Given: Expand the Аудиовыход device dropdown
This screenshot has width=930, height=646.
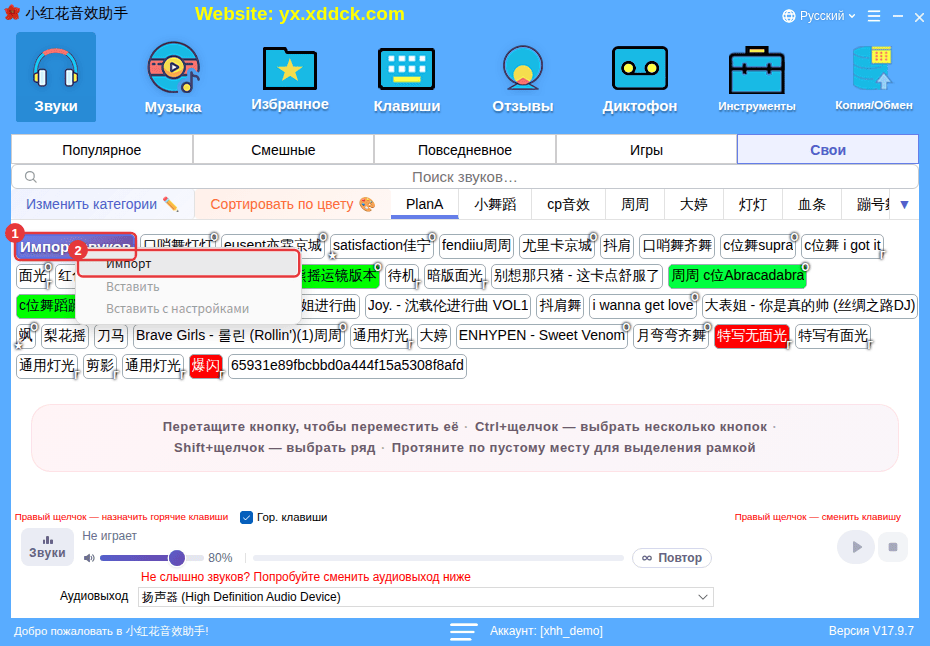Looking at the screenshot, I should (x=703, y=597).
